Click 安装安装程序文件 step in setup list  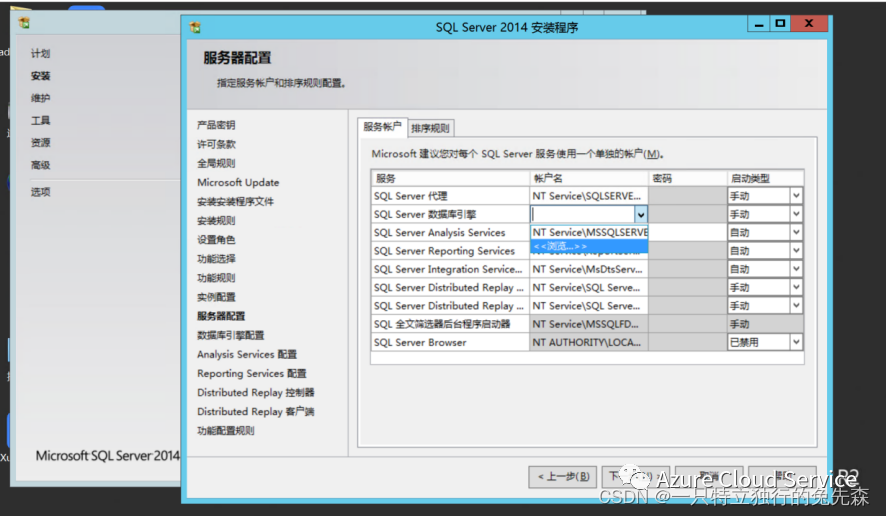(235, 202)
